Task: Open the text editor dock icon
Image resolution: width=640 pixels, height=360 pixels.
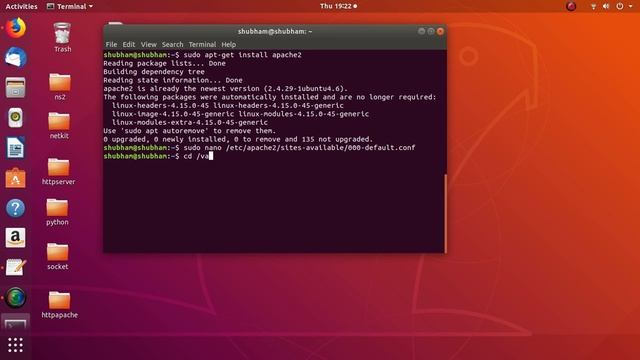Action: 16,268
